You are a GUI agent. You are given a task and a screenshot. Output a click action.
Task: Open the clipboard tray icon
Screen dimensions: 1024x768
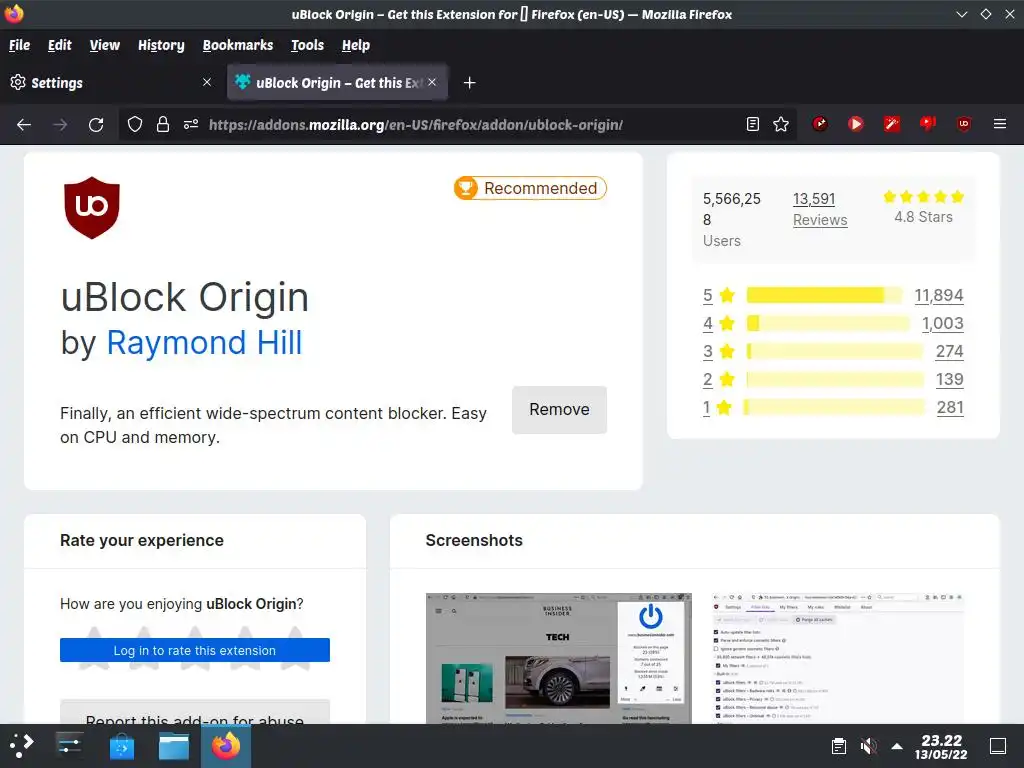[839, 746]
